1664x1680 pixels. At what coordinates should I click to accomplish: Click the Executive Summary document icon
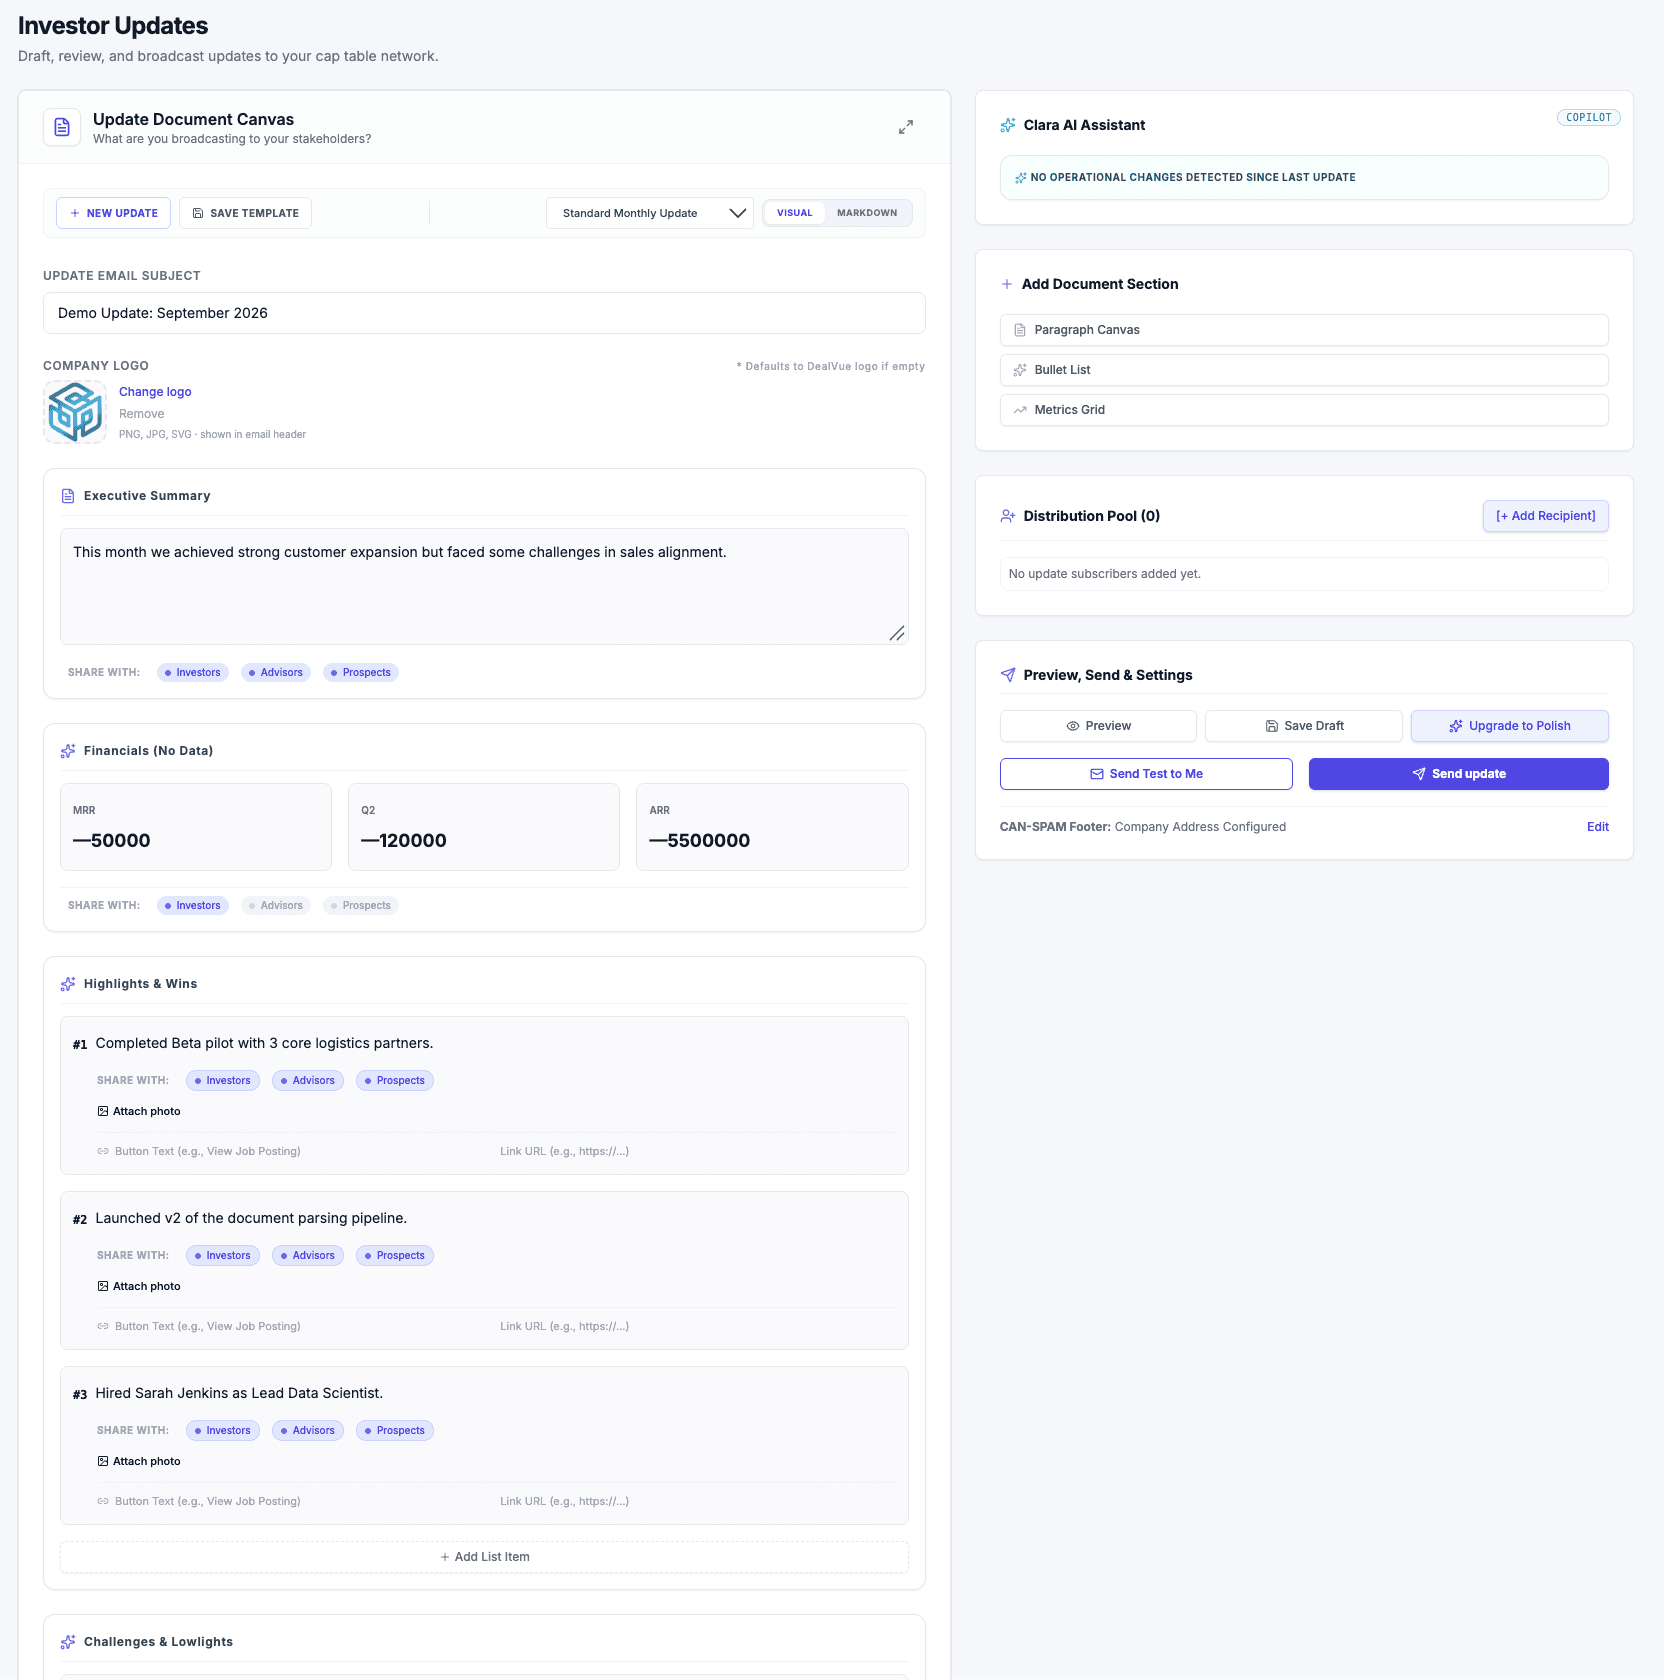[x=68, y=496]
